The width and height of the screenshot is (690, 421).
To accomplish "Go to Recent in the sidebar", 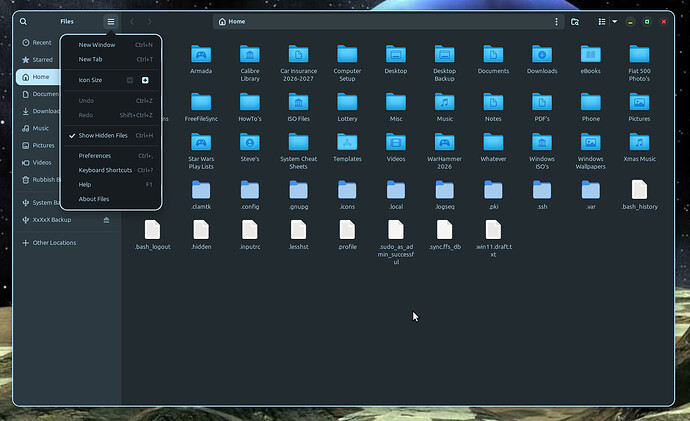I will (x=41, y=43).
